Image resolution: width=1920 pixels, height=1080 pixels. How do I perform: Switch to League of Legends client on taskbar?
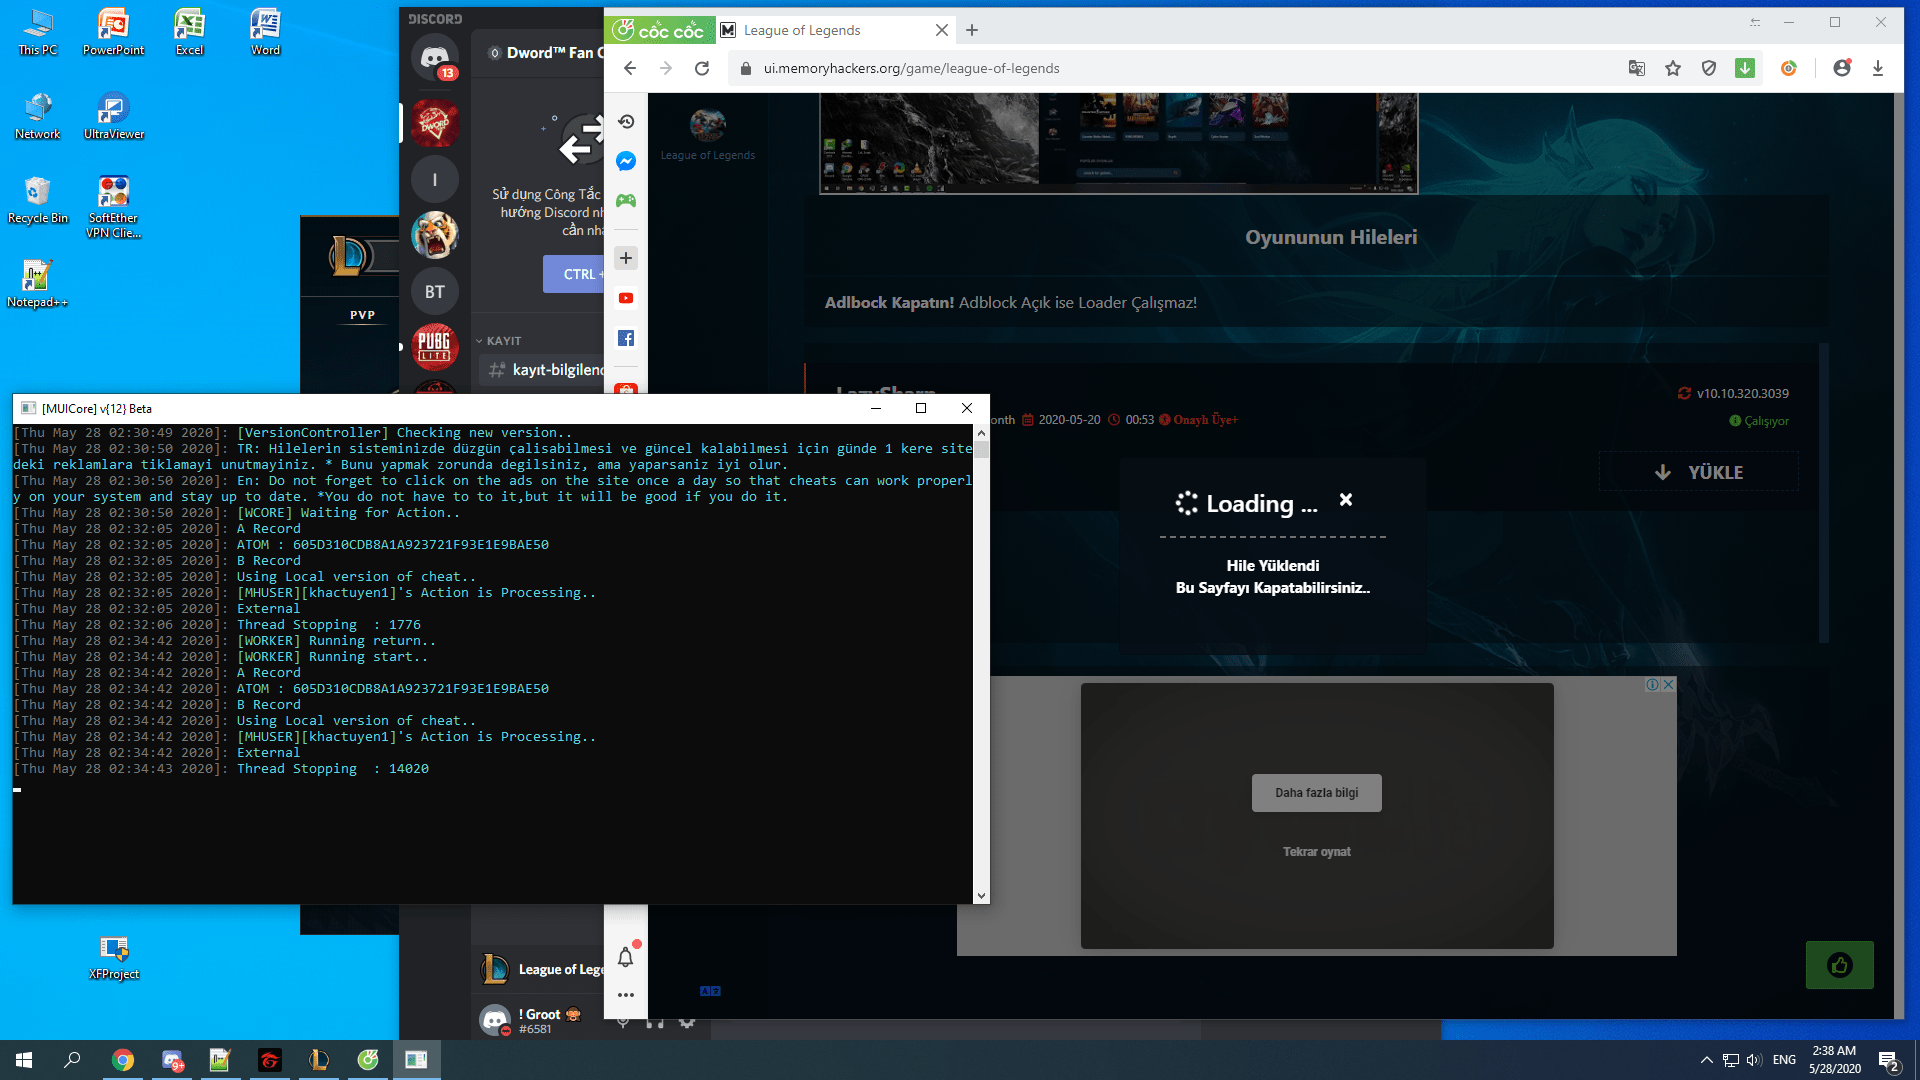(319, 1060)
